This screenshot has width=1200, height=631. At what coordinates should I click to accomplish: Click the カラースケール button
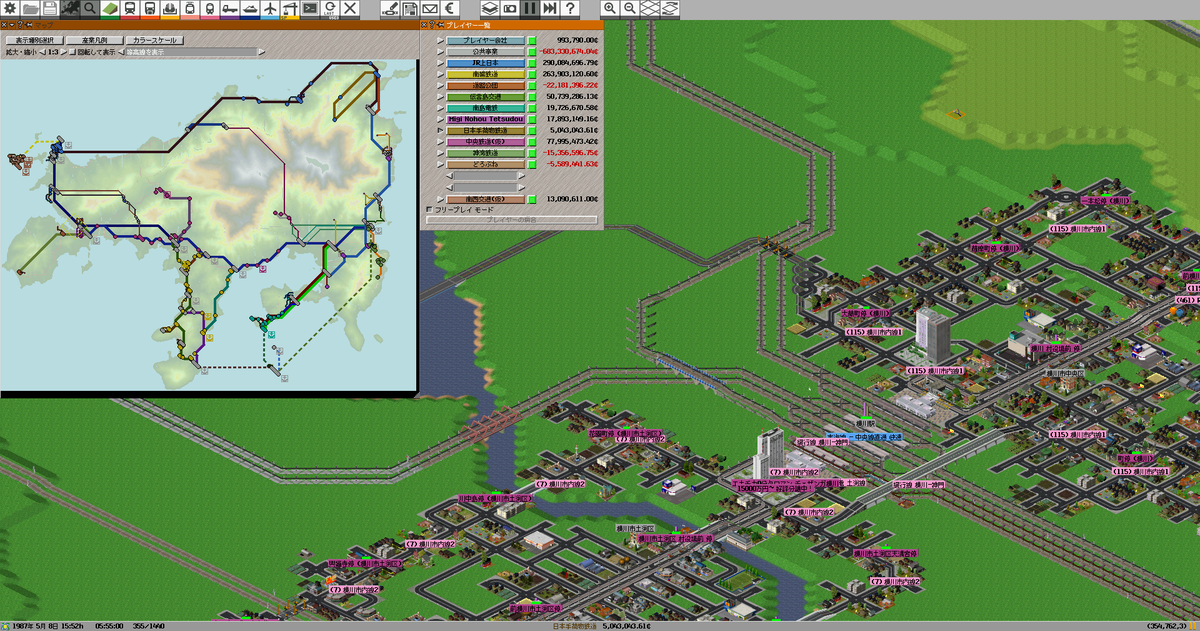coord(155,40)
